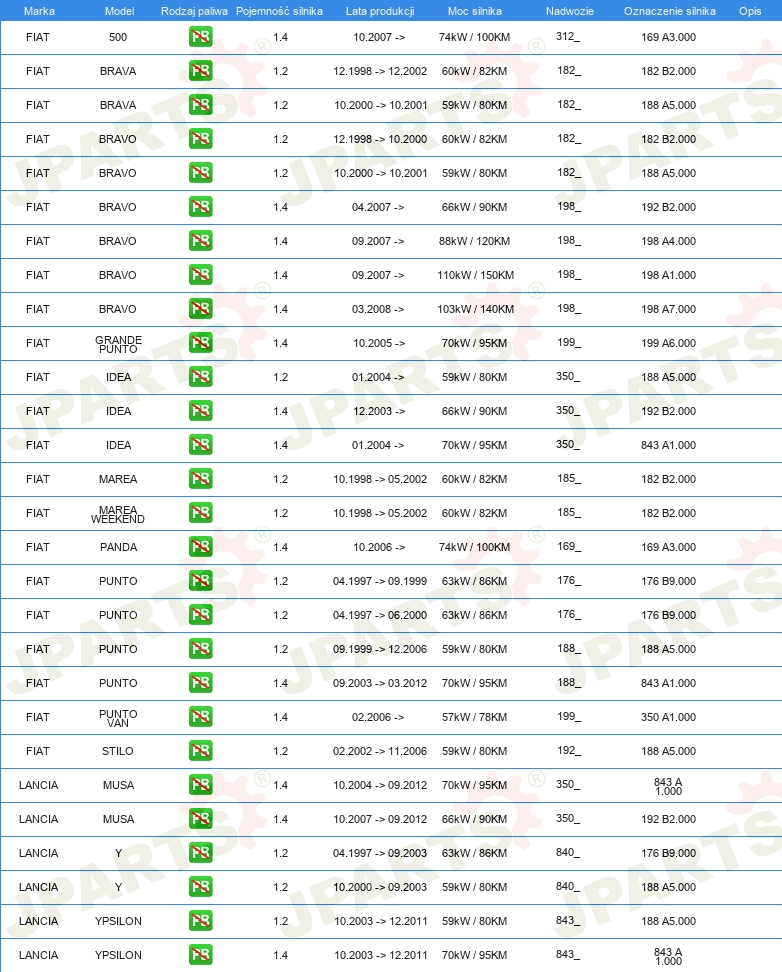Click the Oznaczenie silnika column header

click(x=670, y=11)
